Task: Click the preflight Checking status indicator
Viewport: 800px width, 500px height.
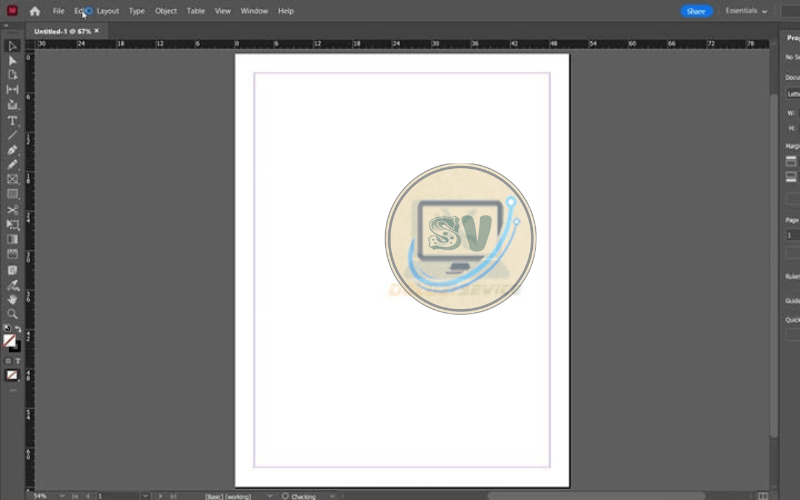Action: [x=299, y=496]
